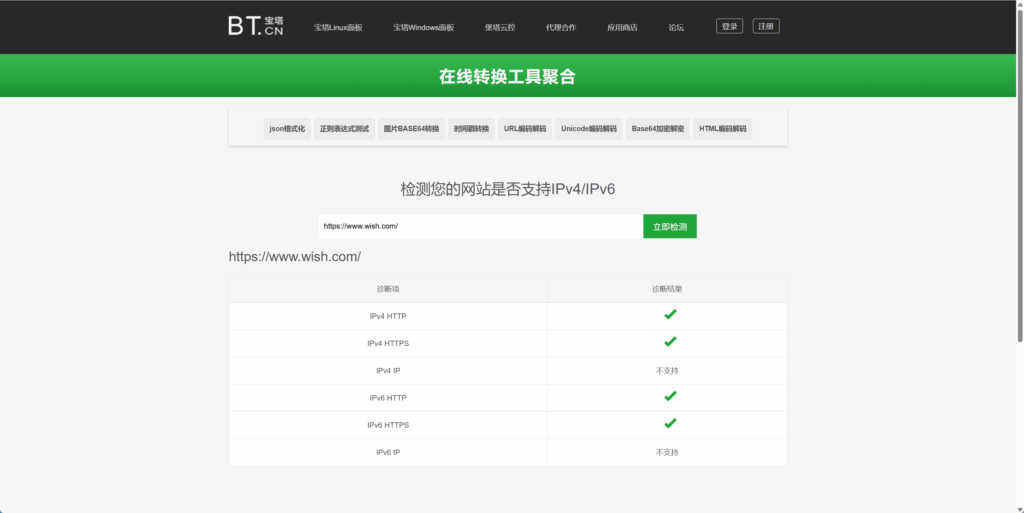
Task: Open the 宝塔Windows面板 menu item
Action: tap(423, 27)
